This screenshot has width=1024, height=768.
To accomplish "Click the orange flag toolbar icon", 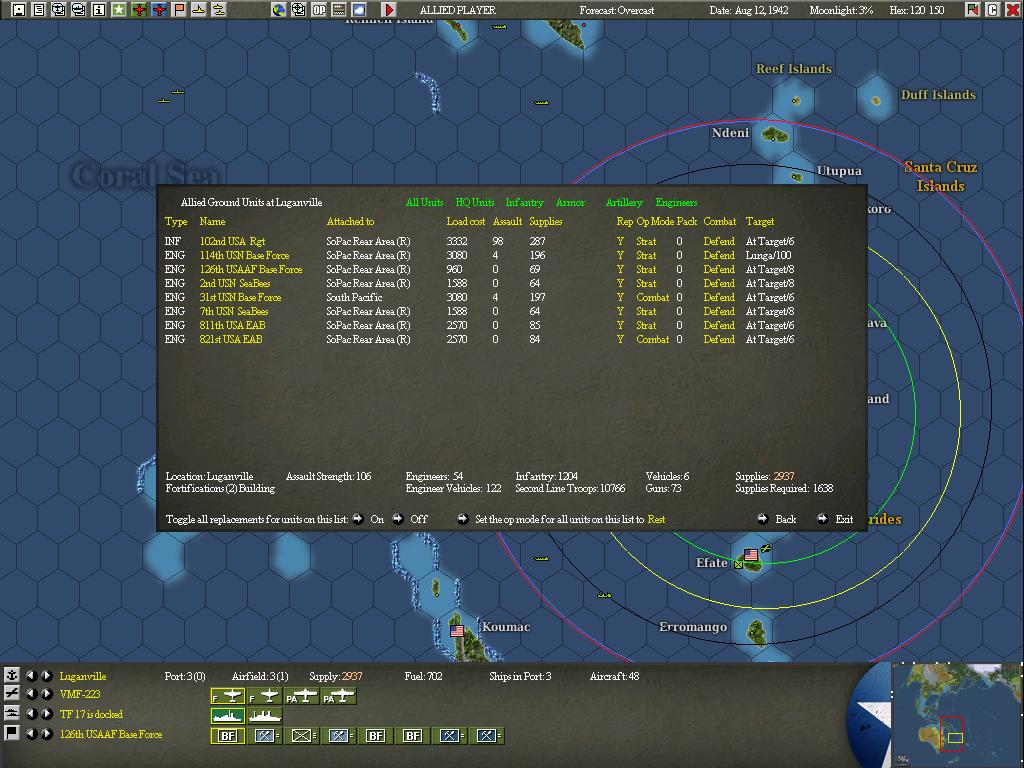I will [x=179, y=9].
